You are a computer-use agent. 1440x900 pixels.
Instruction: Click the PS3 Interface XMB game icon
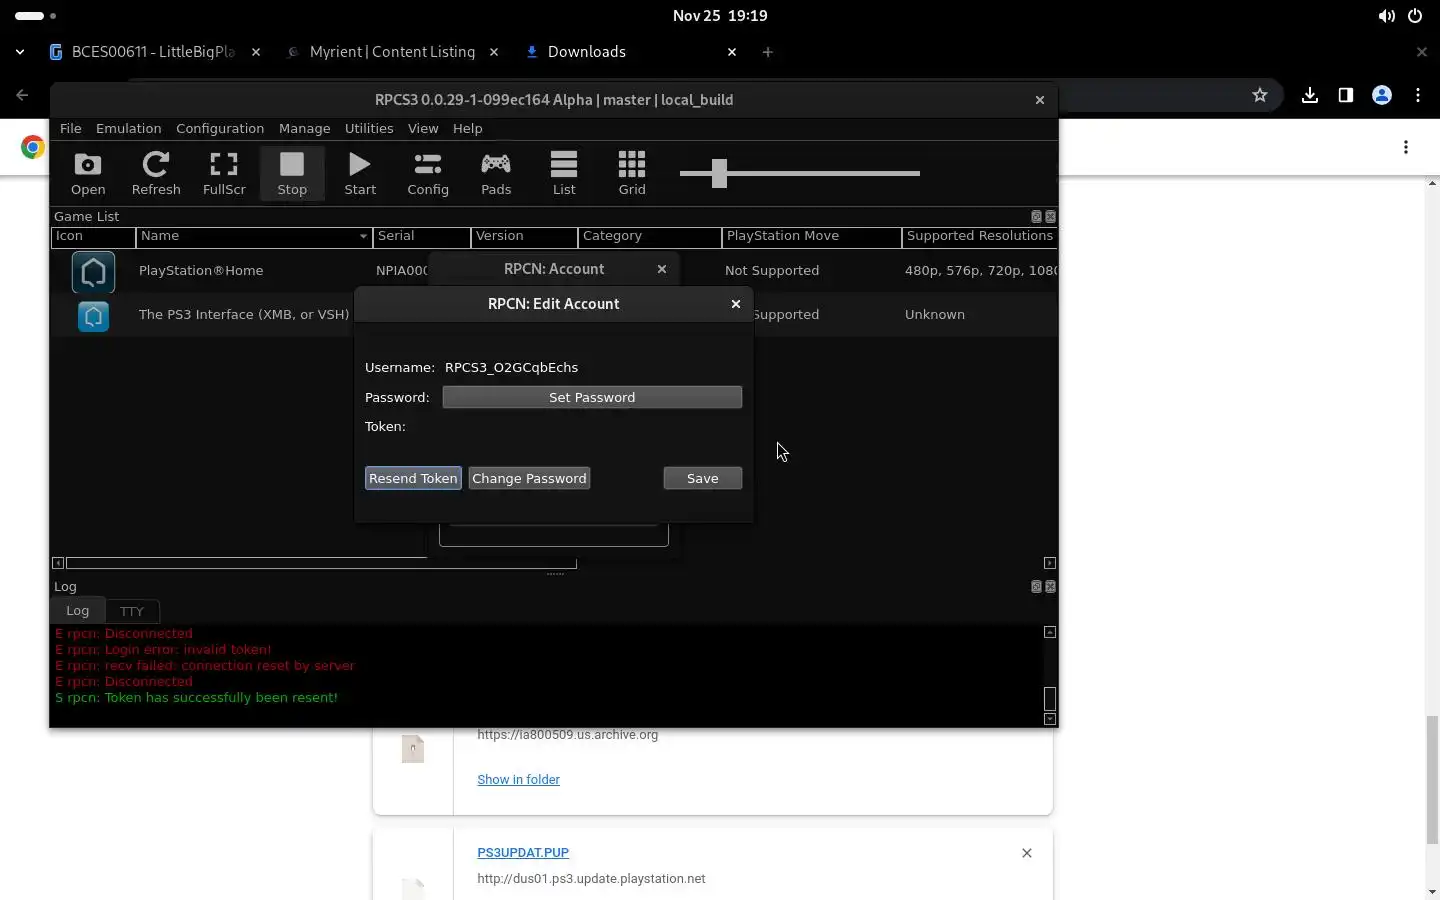click(93, 315)
